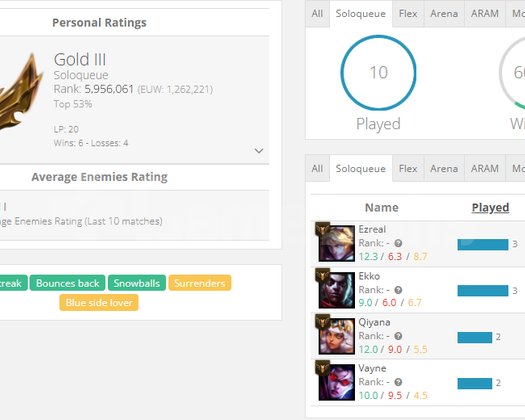525x420 pixels.
Task: Click the Bounces back tag
Action: tap(67, 283)
